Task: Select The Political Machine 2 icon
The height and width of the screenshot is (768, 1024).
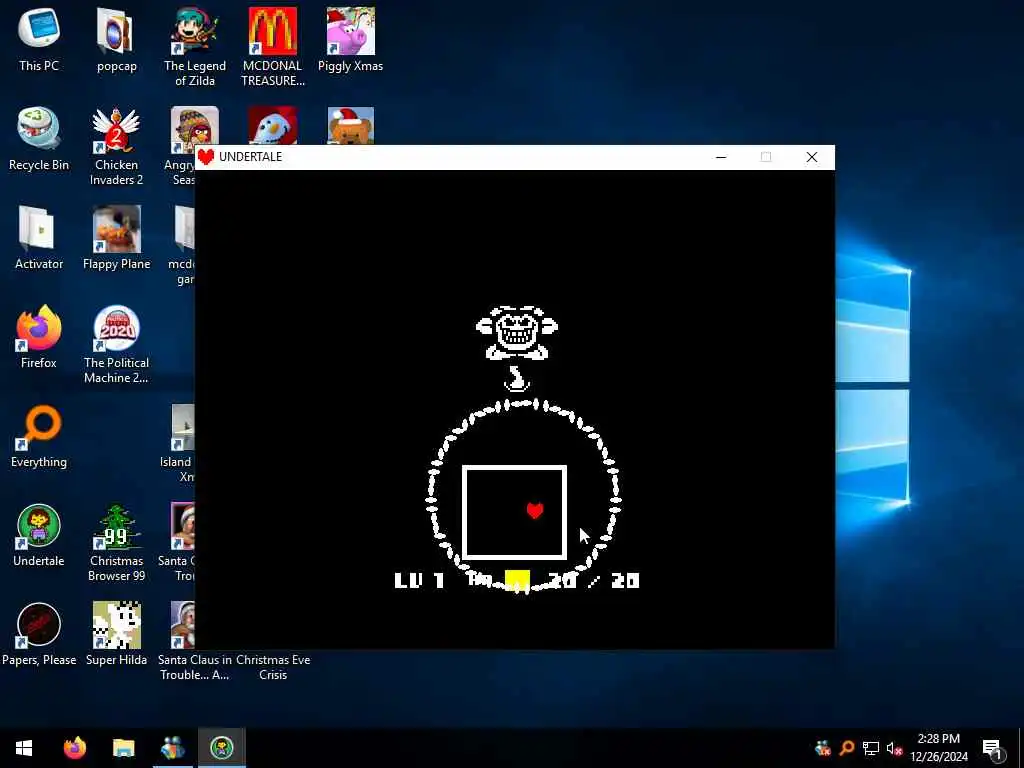Action: (x=116, y=344)
